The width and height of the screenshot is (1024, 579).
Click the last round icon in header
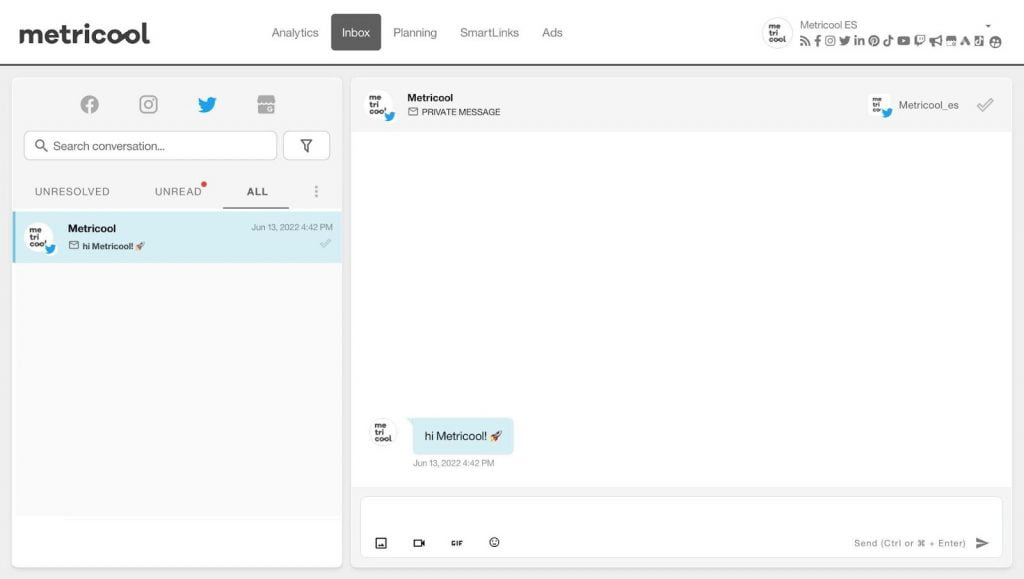coord(995,42)
